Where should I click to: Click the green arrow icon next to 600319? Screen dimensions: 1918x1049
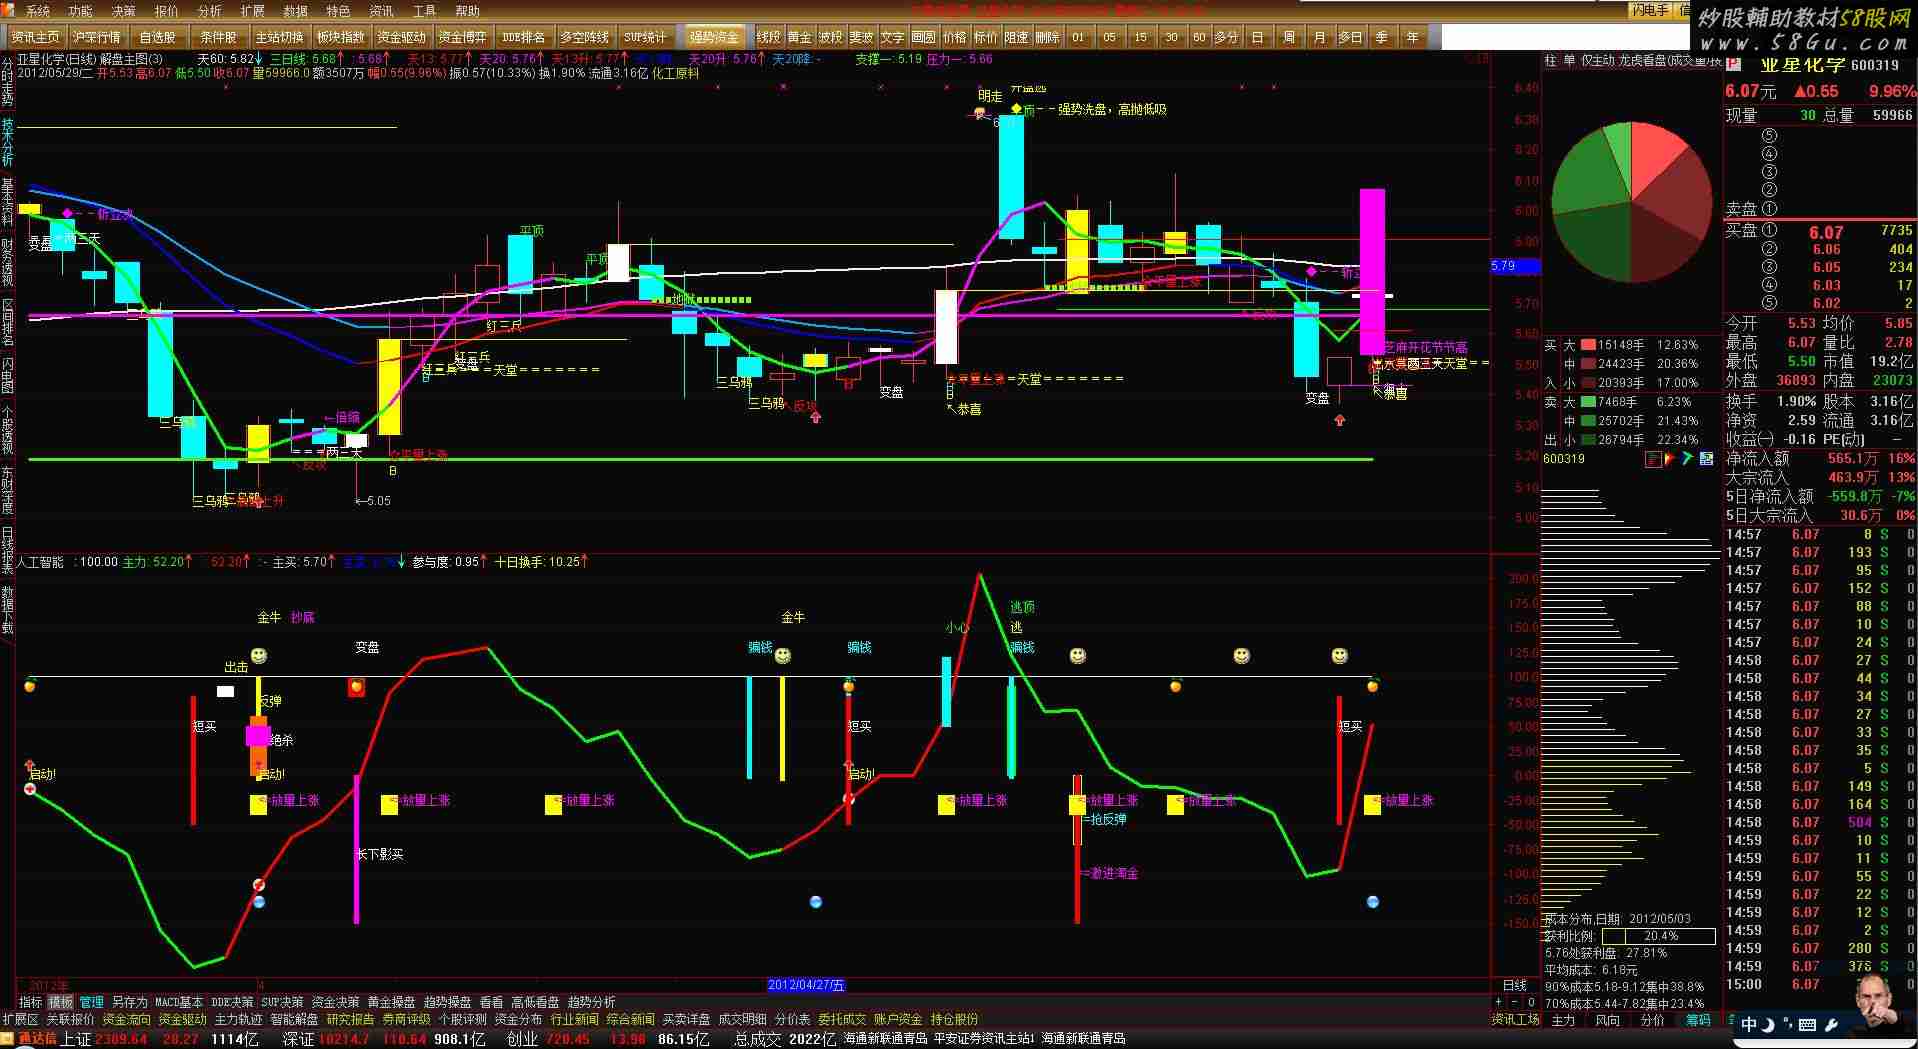click(x=1687, y=459)
